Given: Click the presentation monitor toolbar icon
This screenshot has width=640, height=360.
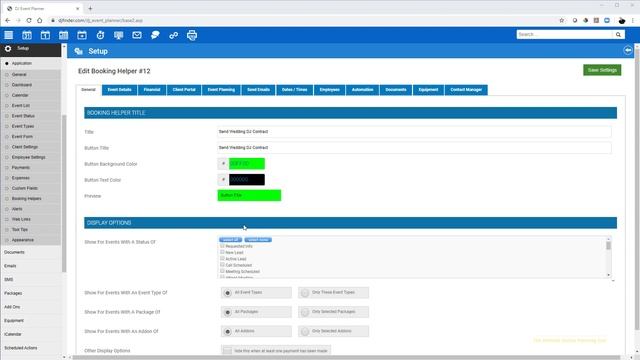Looking at the screenshot, I should coord(119,35).
